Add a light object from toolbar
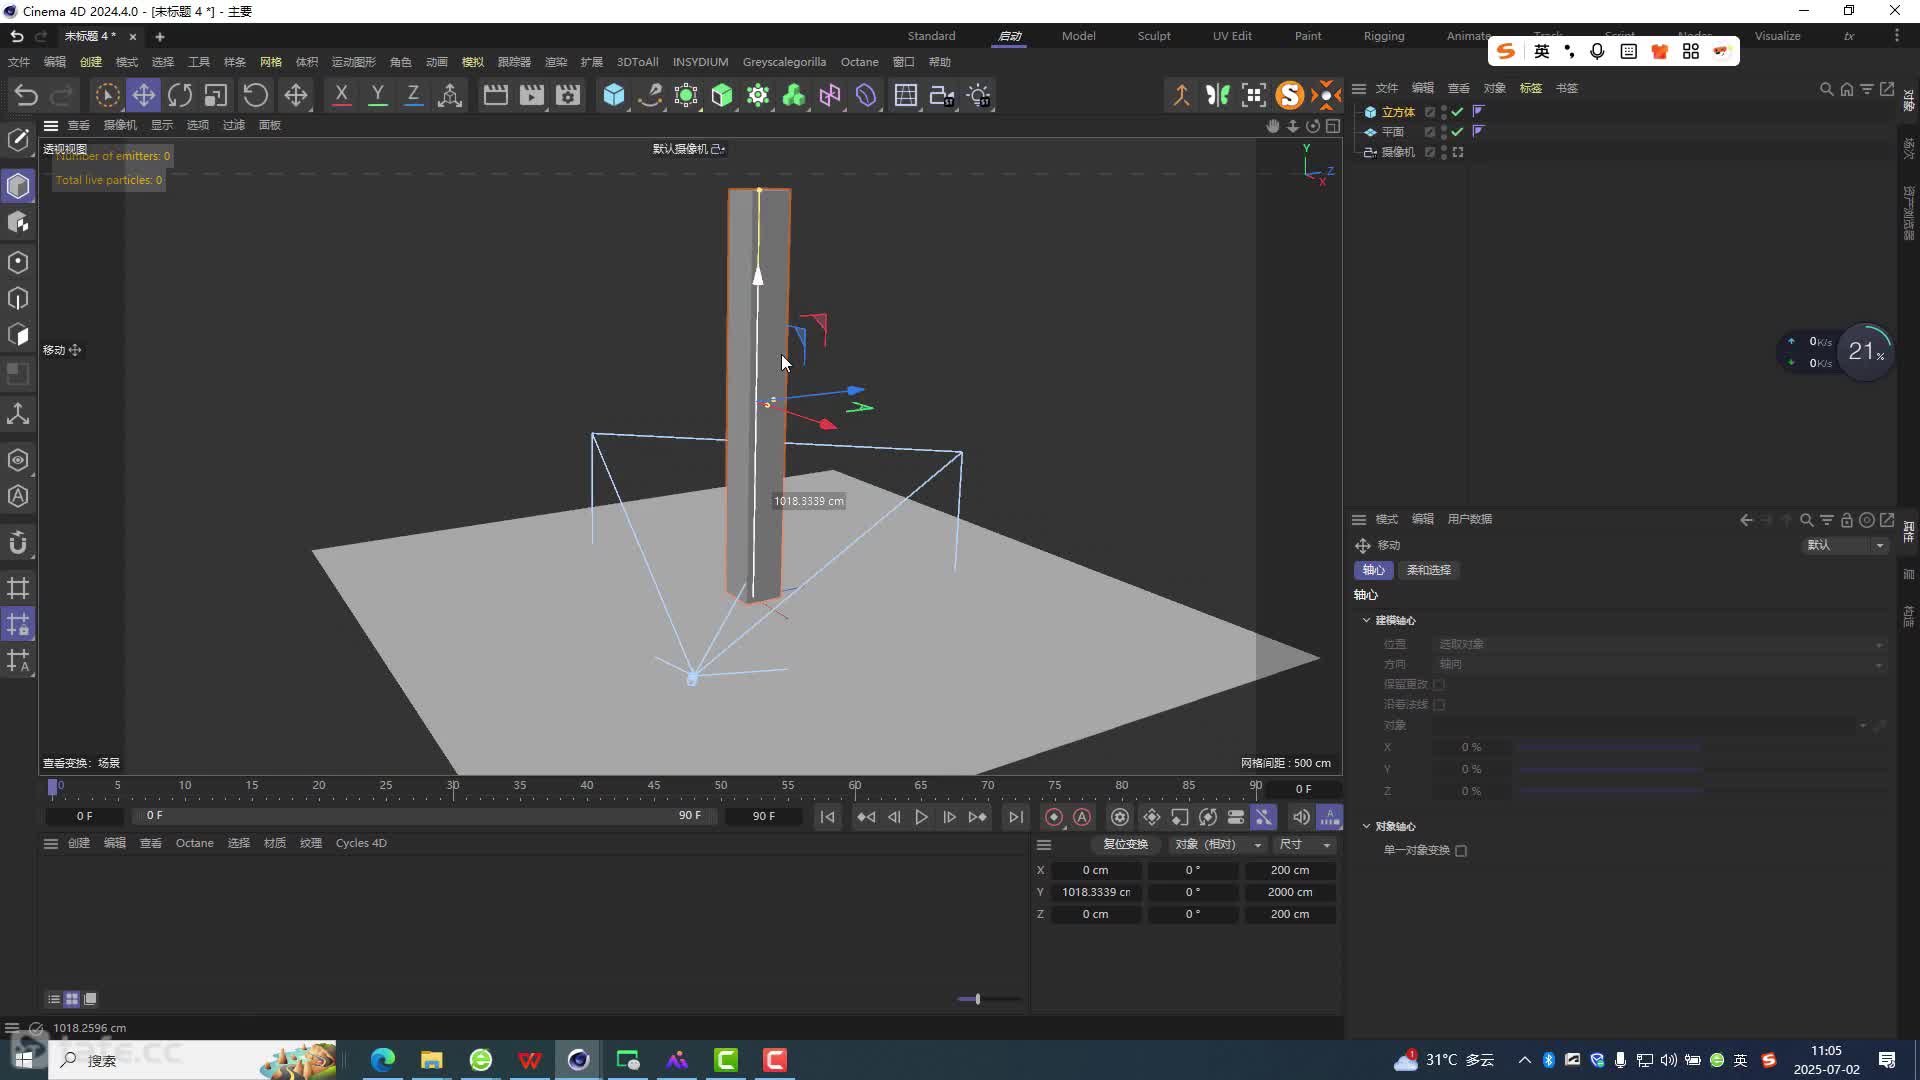1920x1080 pixels. (x=979, y=95)
